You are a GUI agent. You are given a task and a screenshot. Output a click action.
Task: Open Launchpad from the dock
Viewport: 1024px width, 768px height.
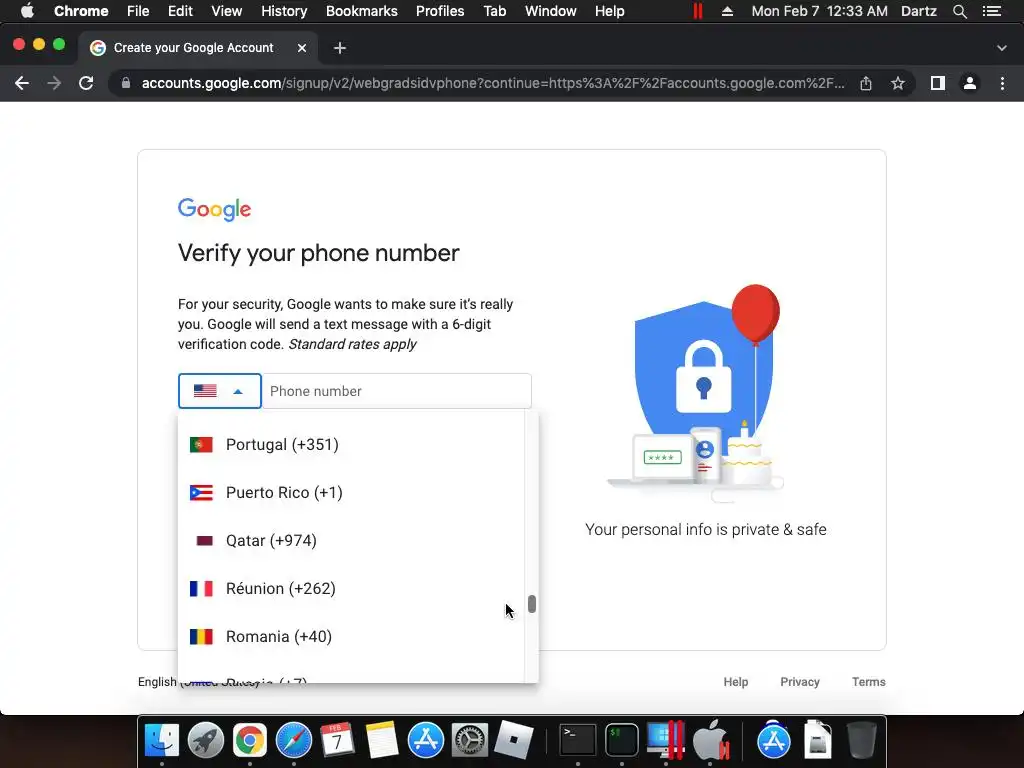tap(206, 741)
